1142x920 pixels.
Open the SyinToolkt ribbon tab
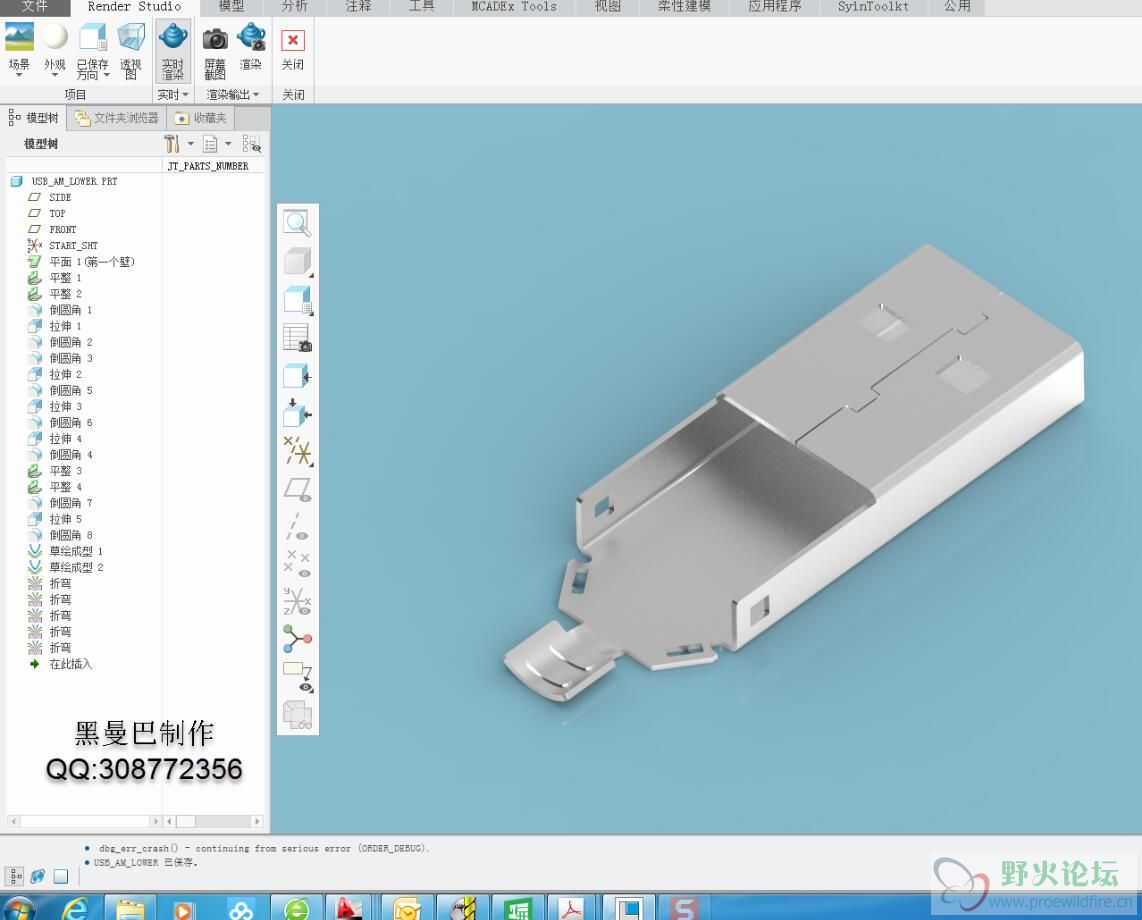[x=873, y=7]
